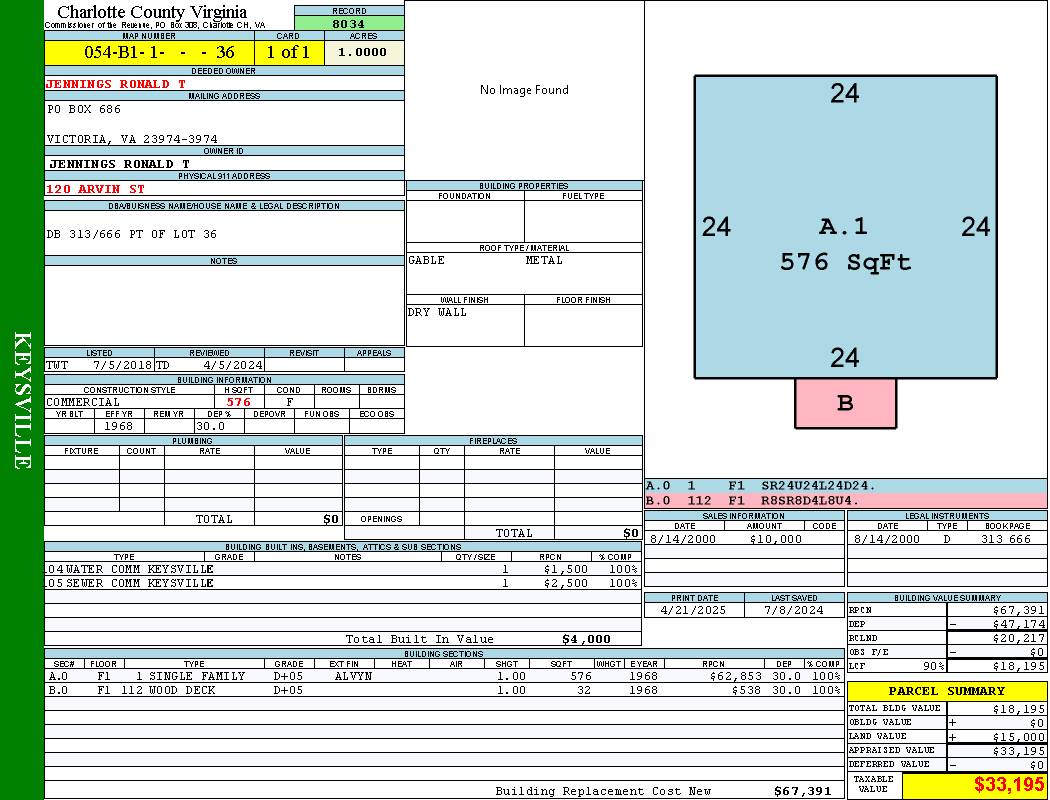Click the '1 of 1' card indicator
The width and height of the screenshot is (1050, 800).
pyautogui.click(x=289, y=53)
